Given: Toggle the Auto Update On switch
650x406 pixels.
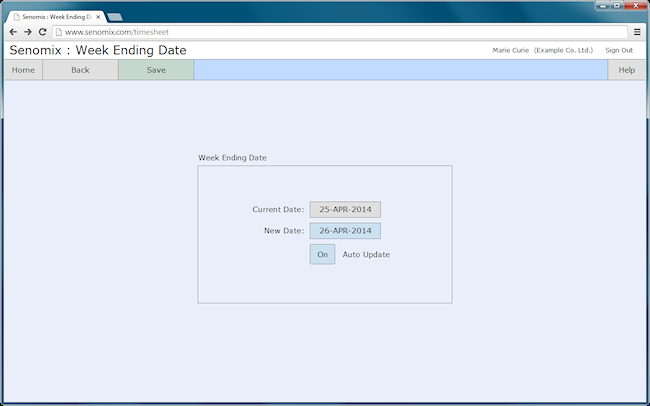Looking at the screenshot, I should click(x=323, y=254).
